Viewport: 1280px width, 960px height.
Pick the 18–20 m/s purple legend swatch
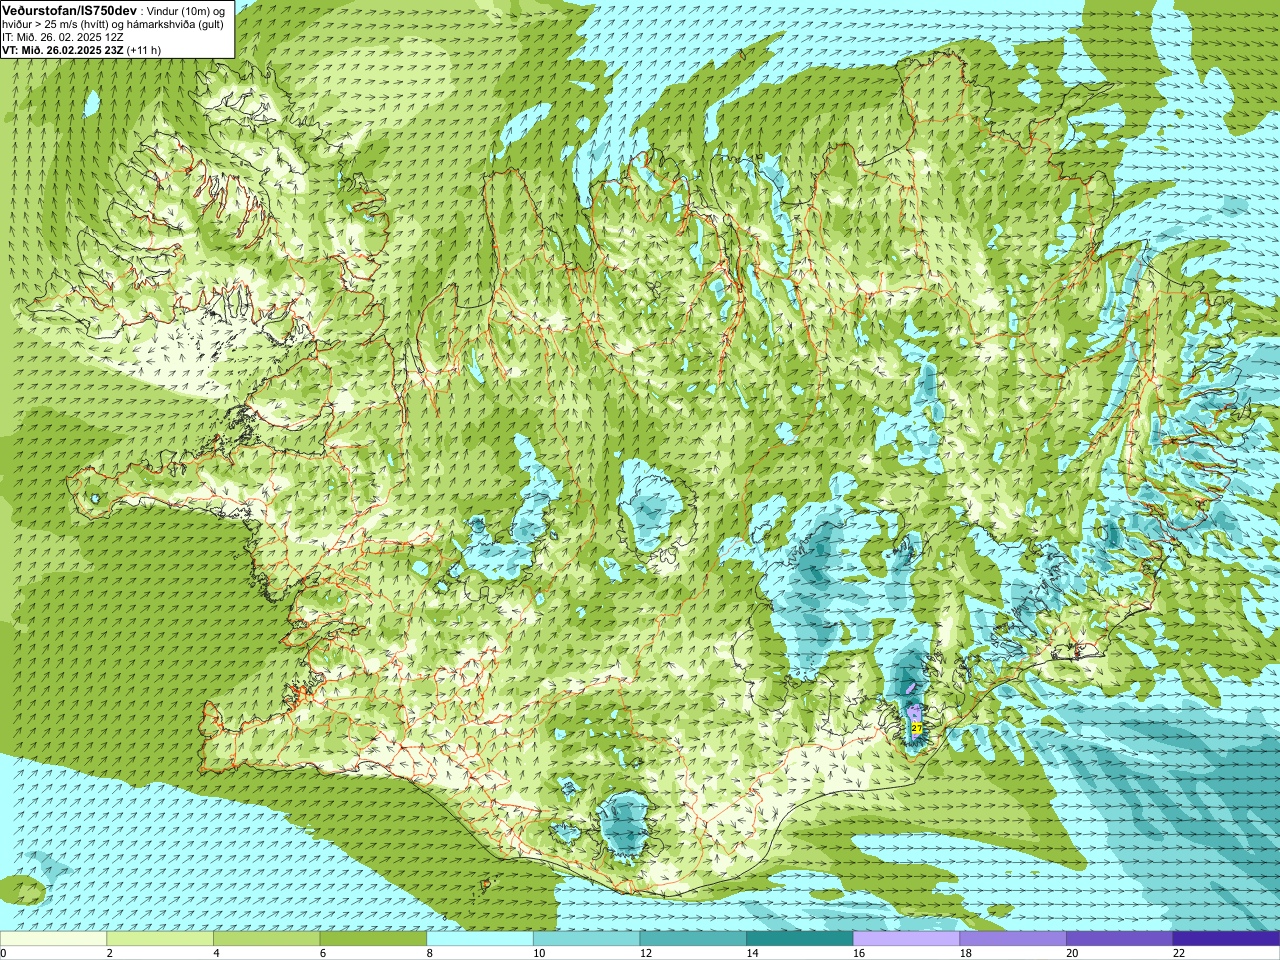(1013, 939)
